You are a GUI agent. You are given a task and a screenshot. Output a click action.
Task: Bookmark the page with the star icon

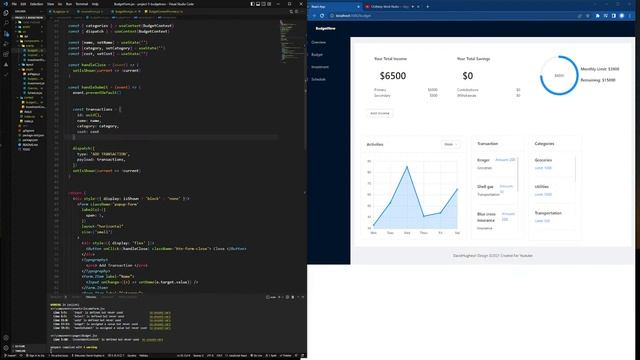[588, 16]
